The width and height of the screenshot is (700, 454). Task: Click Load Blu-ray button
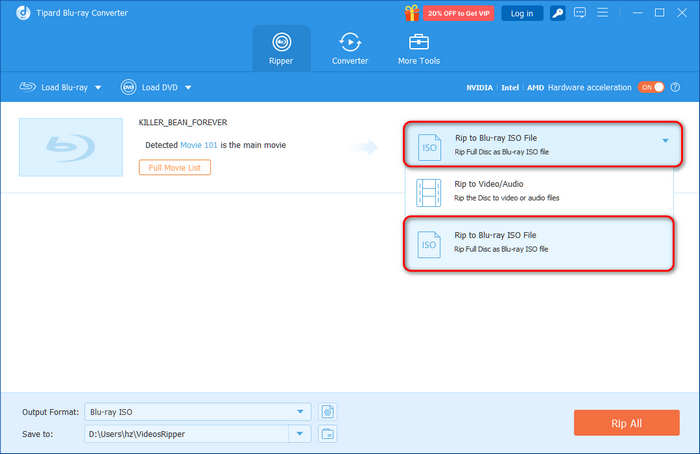click(54, 87)
